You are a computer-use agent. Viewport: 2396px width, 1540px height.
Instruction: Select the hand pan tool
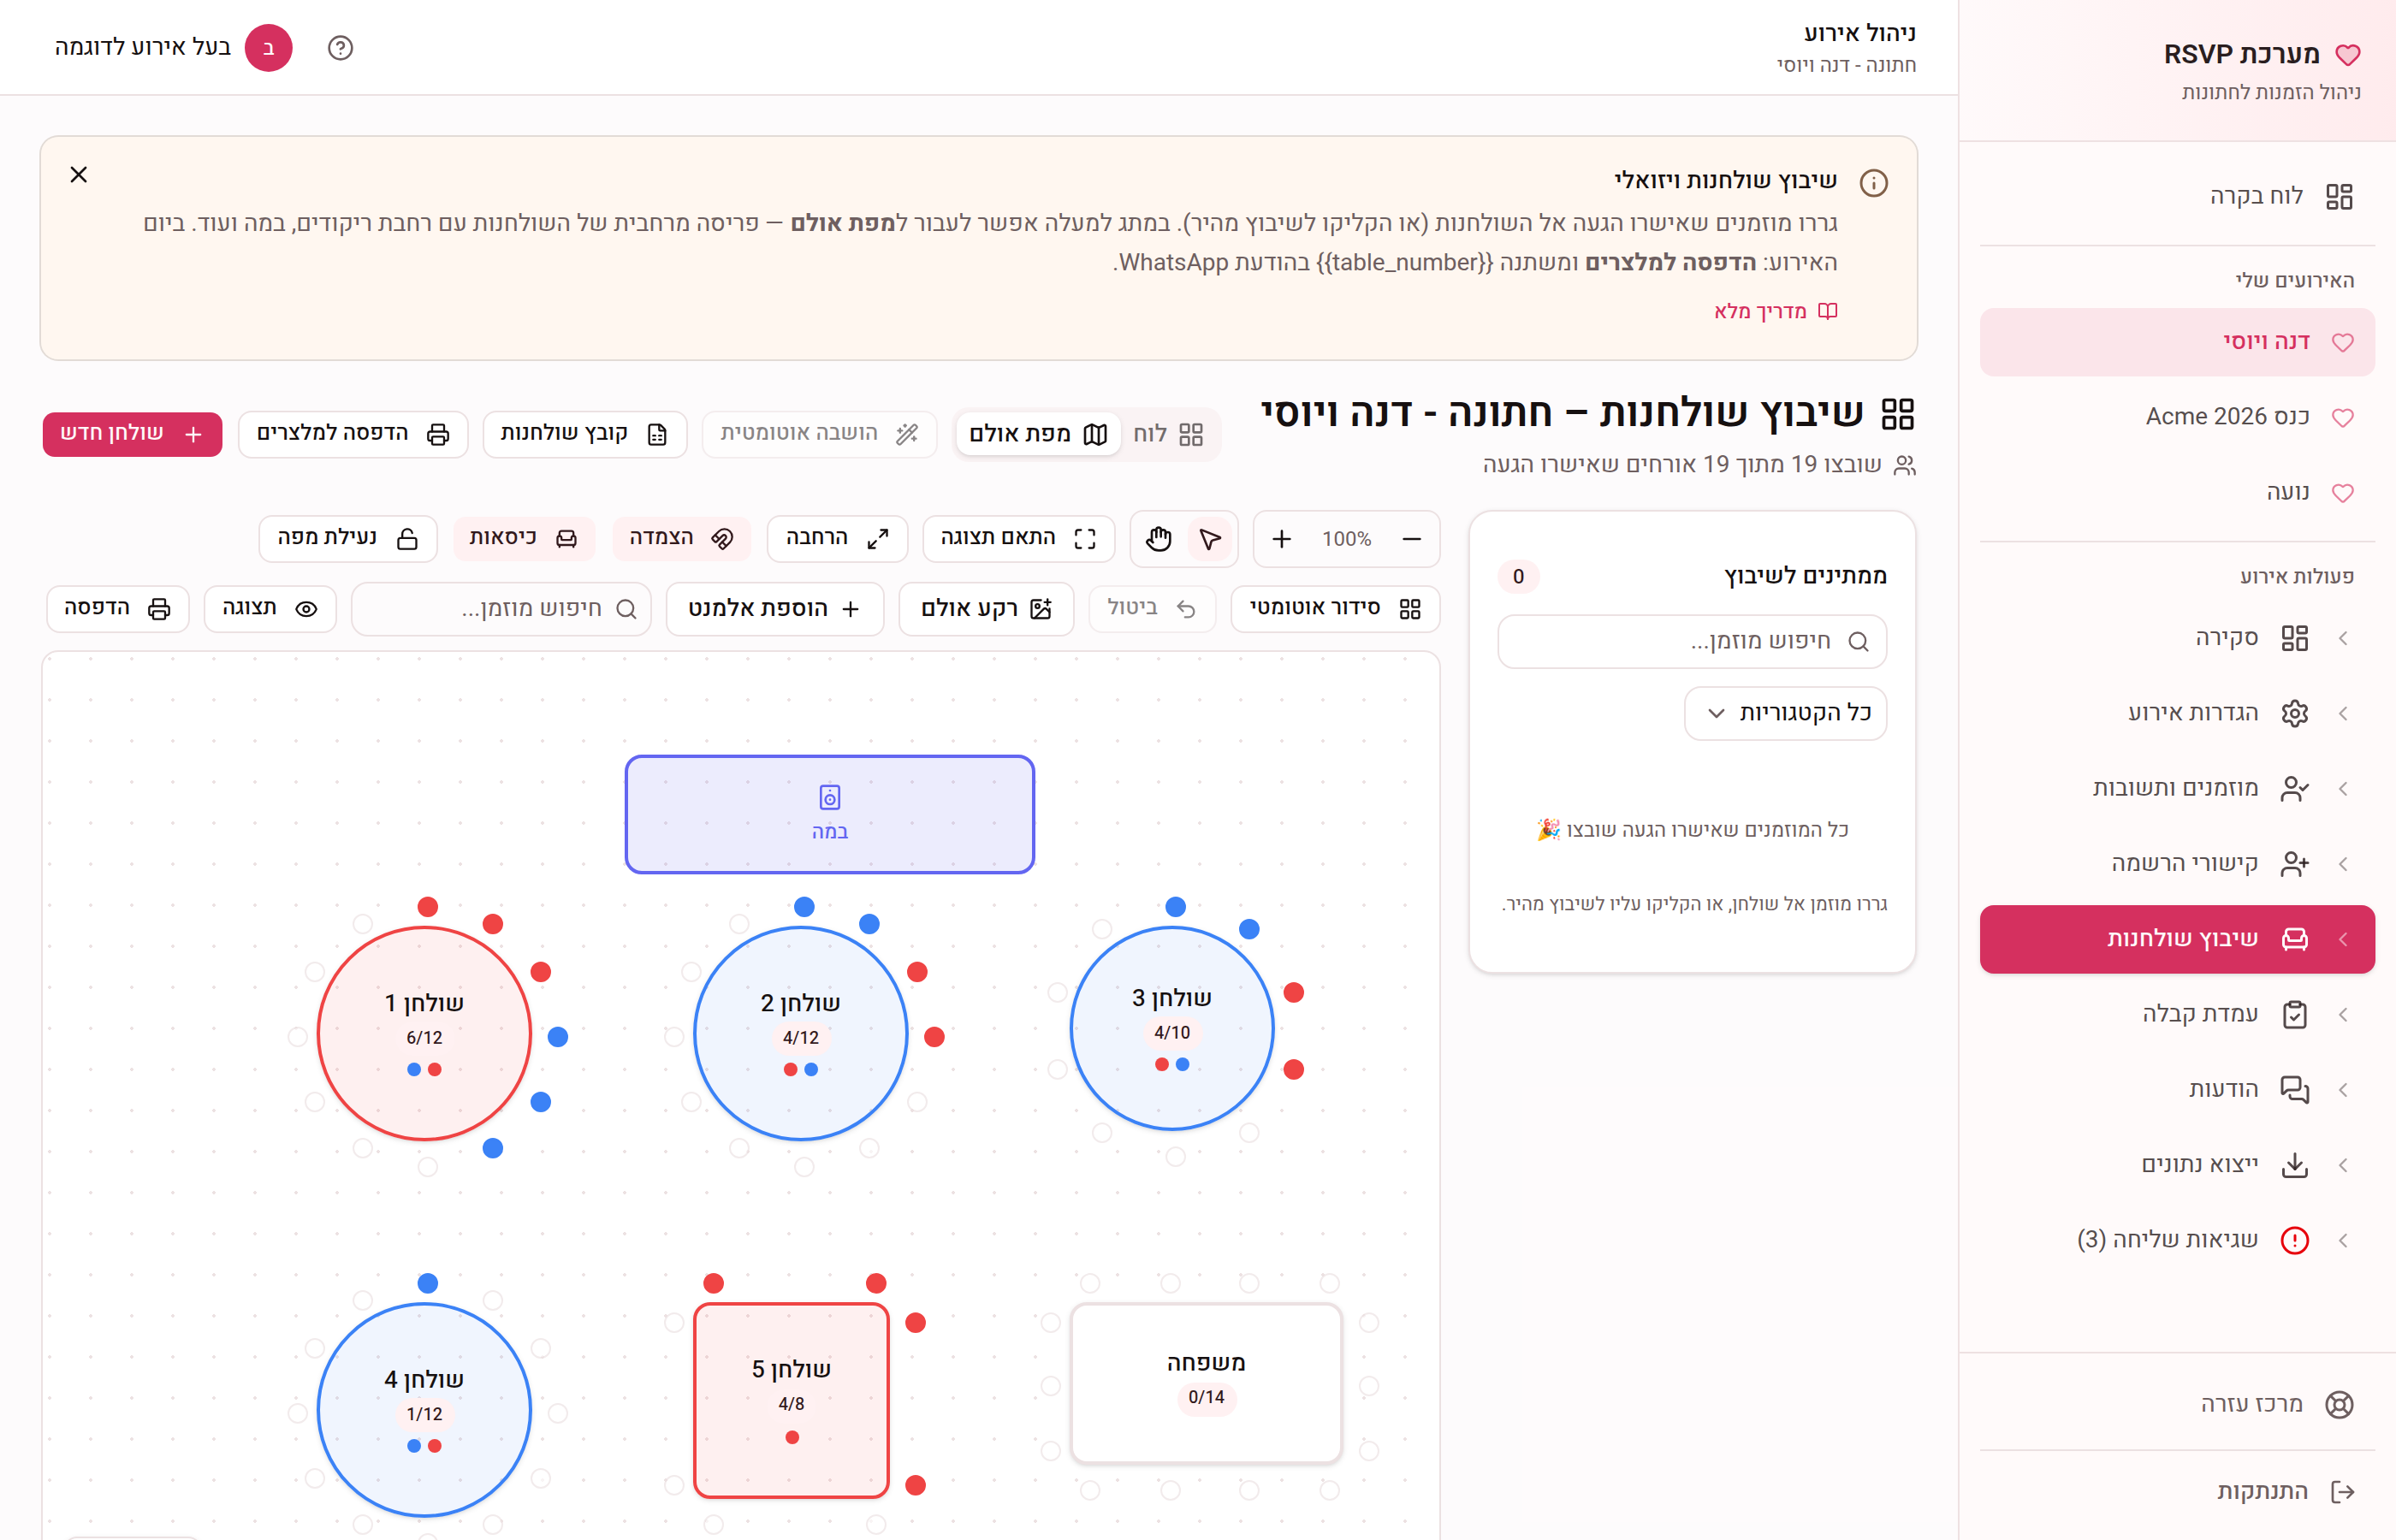(1159, 539)
